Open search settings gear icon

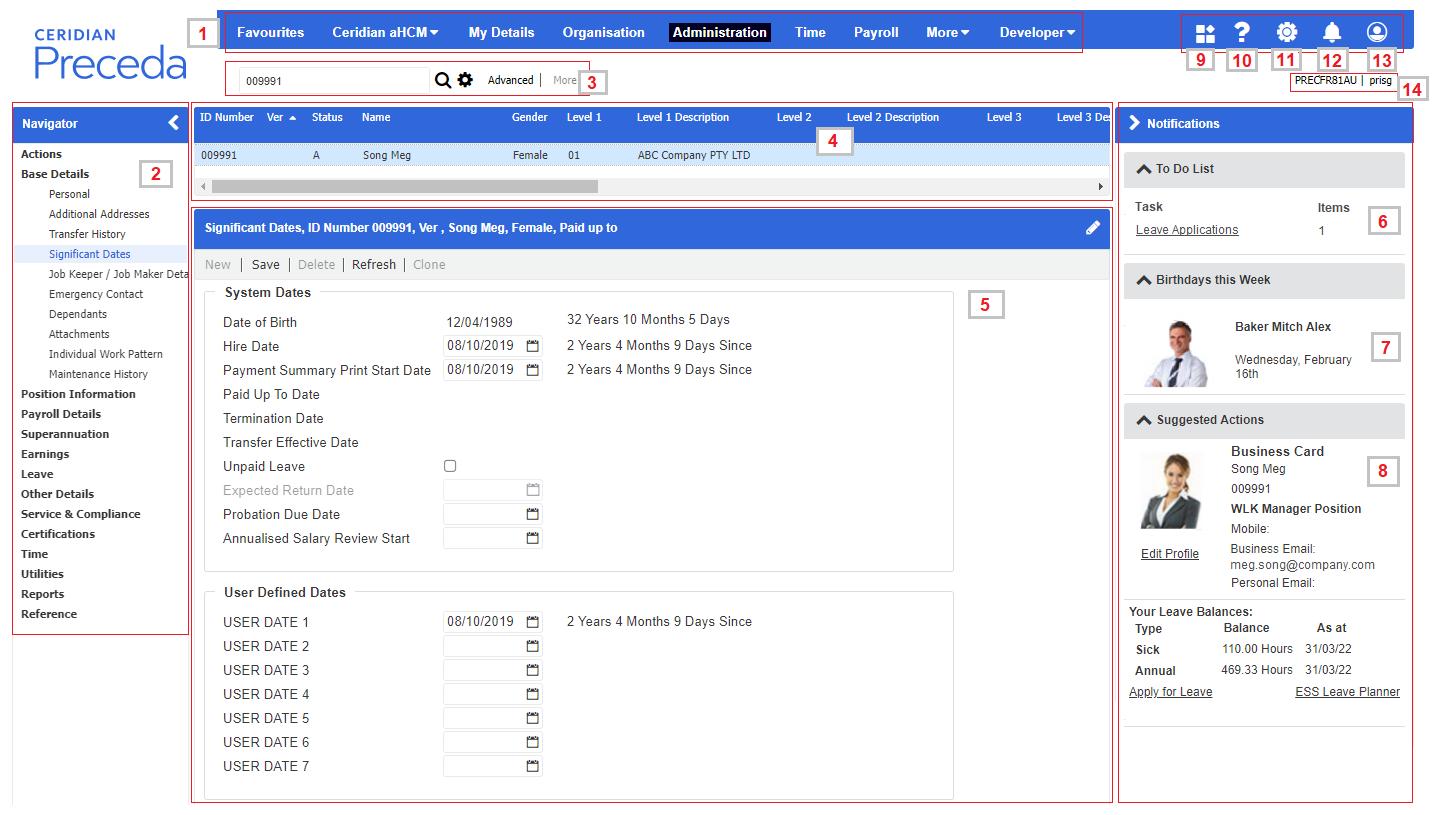(x=465, y=80)
